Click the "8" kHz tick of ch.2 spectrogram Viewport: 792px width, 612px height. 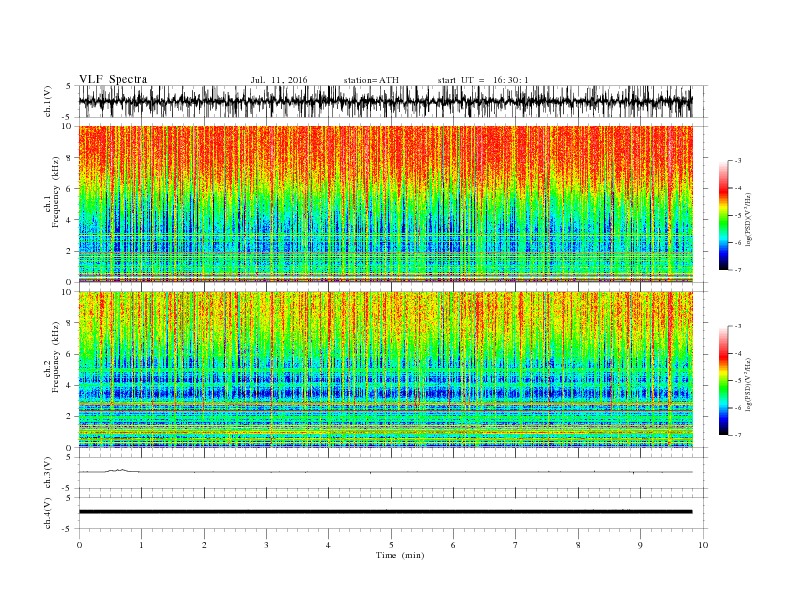70,323
